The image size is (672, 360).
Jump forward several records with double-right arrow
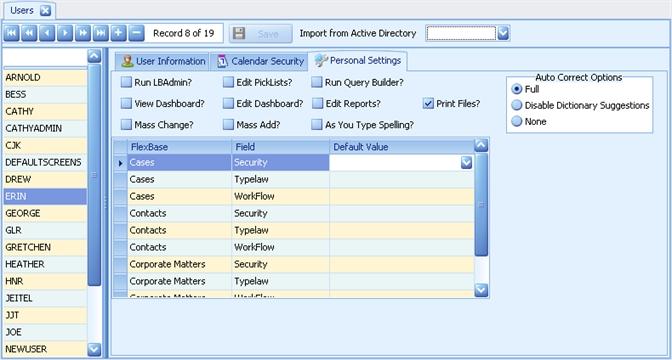click(83, 33)
